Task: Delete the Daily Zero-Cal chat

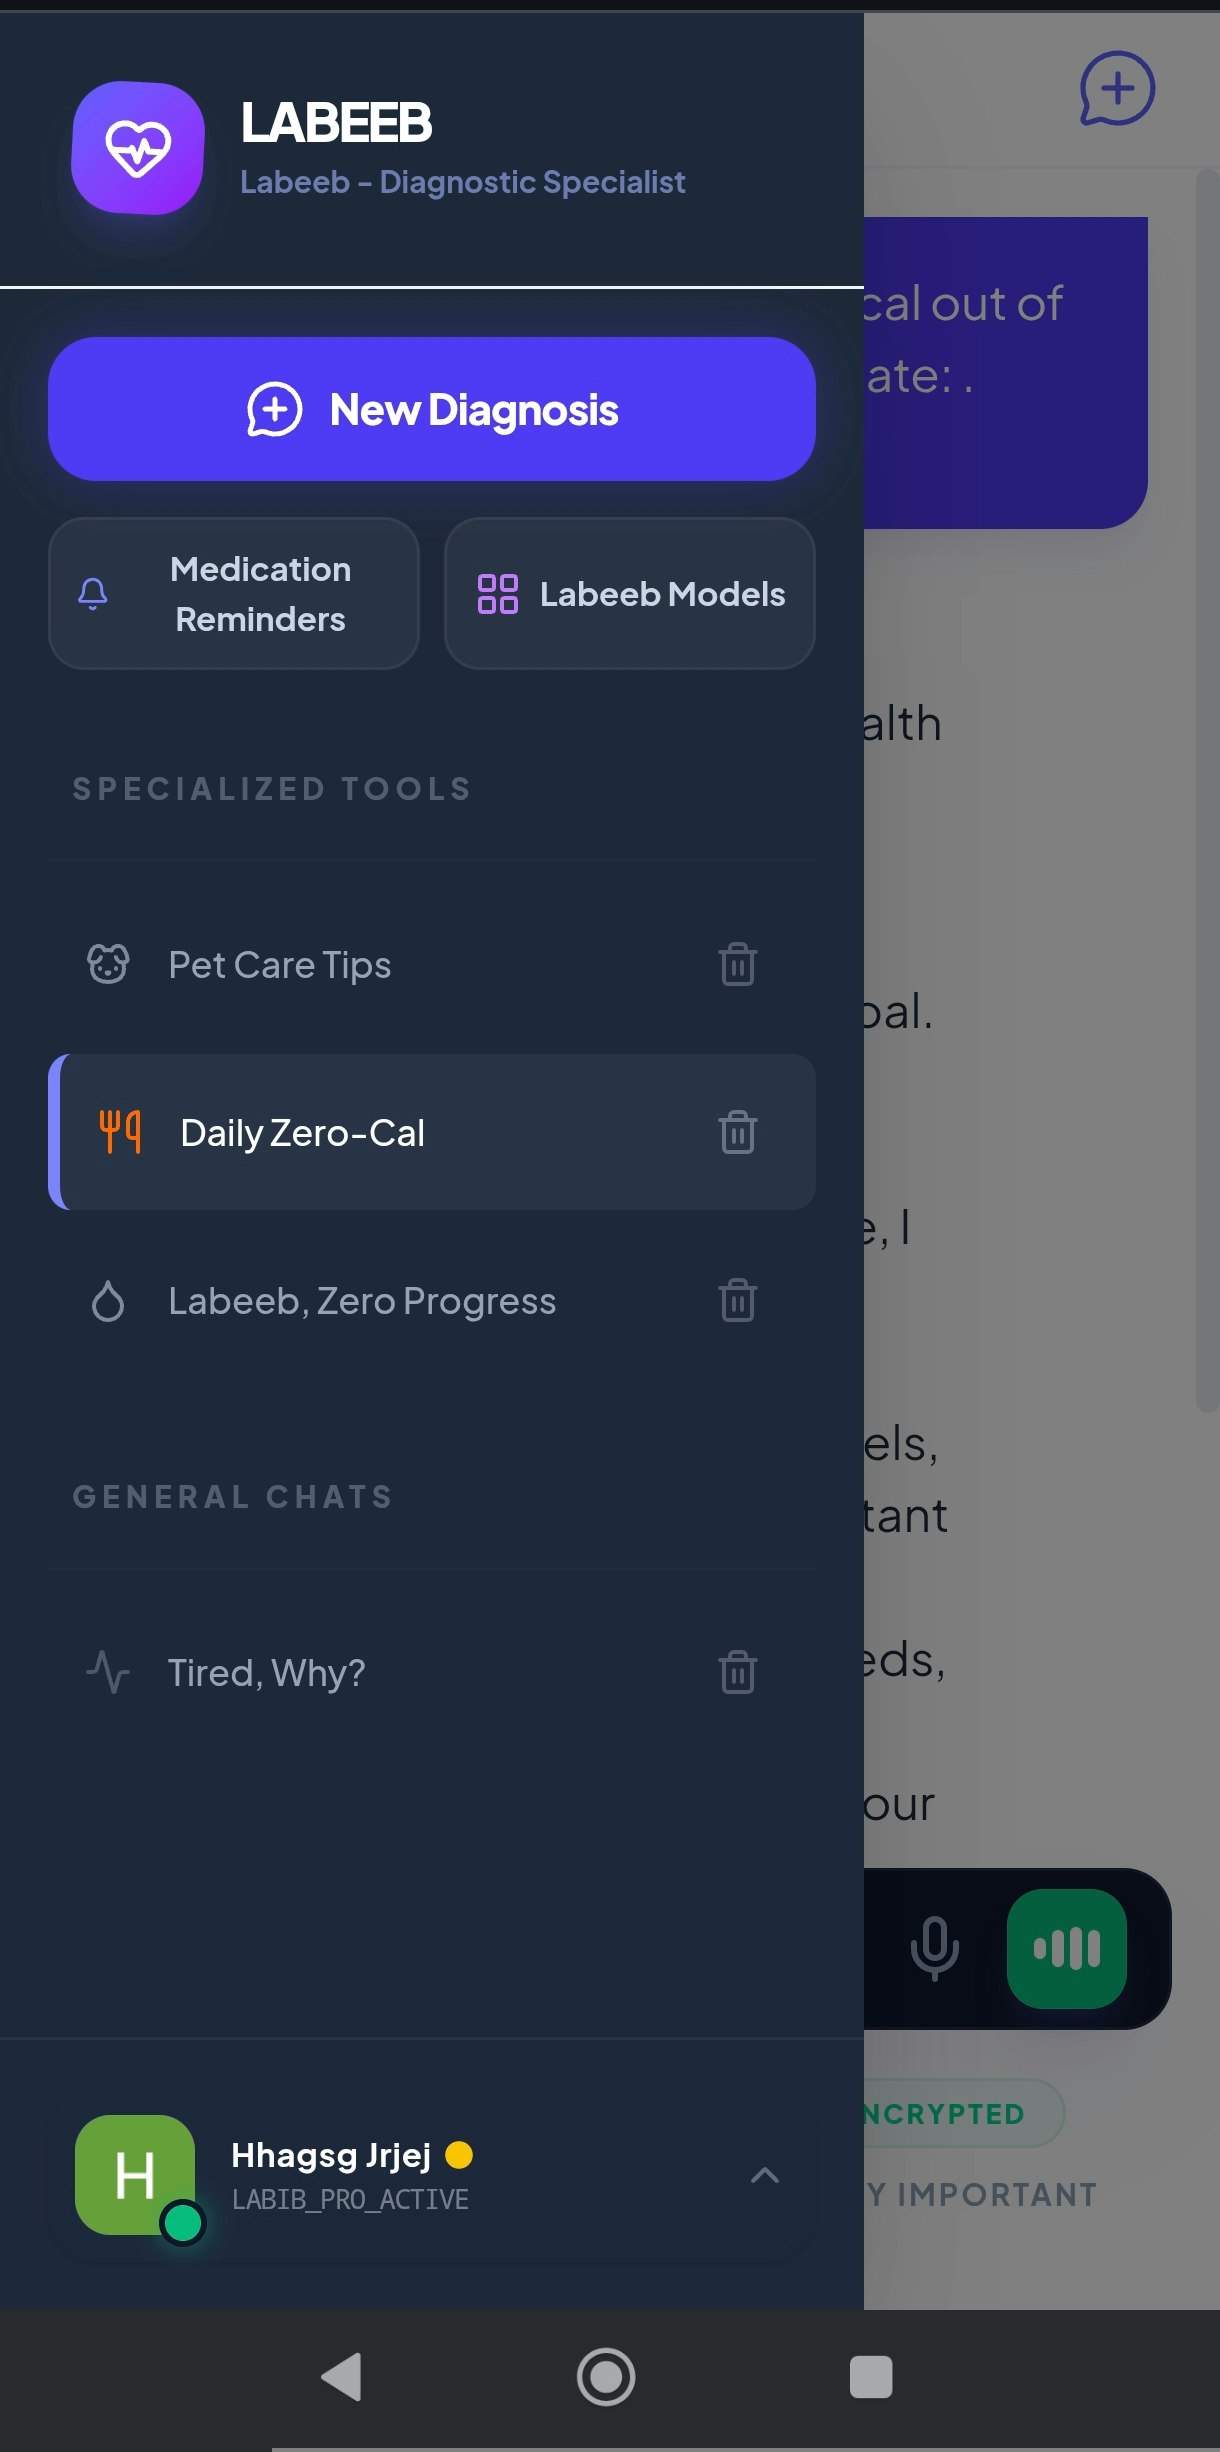Action: [737, 1133]
